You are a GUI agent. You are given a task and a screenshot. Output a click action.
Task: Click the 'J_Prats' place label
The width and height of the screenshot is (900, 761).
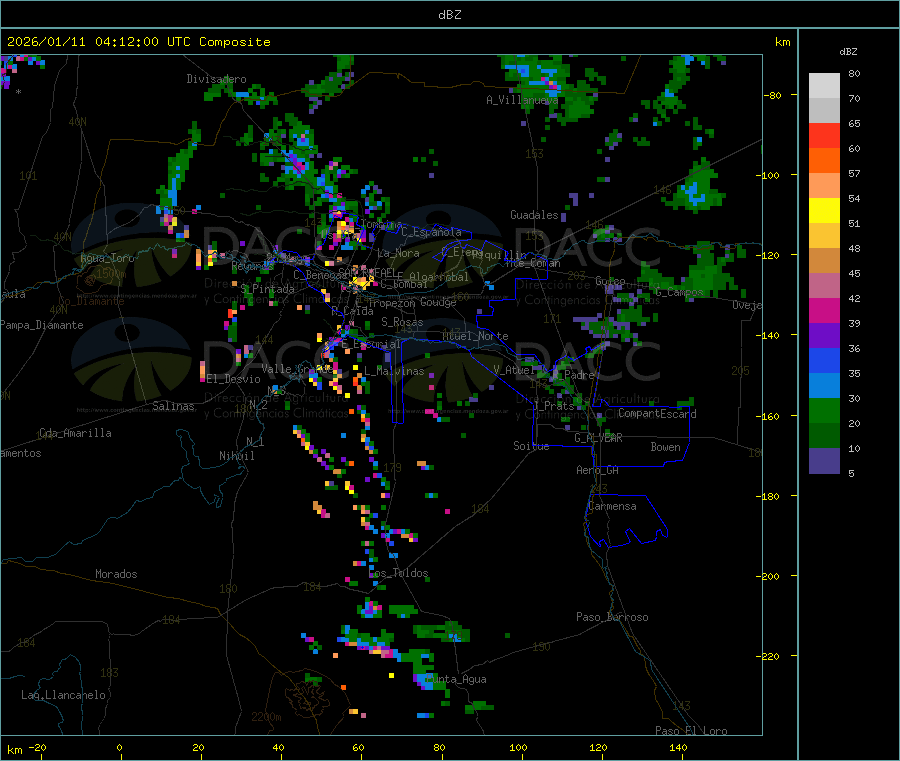pyautogui.click(x=554, y=406)
